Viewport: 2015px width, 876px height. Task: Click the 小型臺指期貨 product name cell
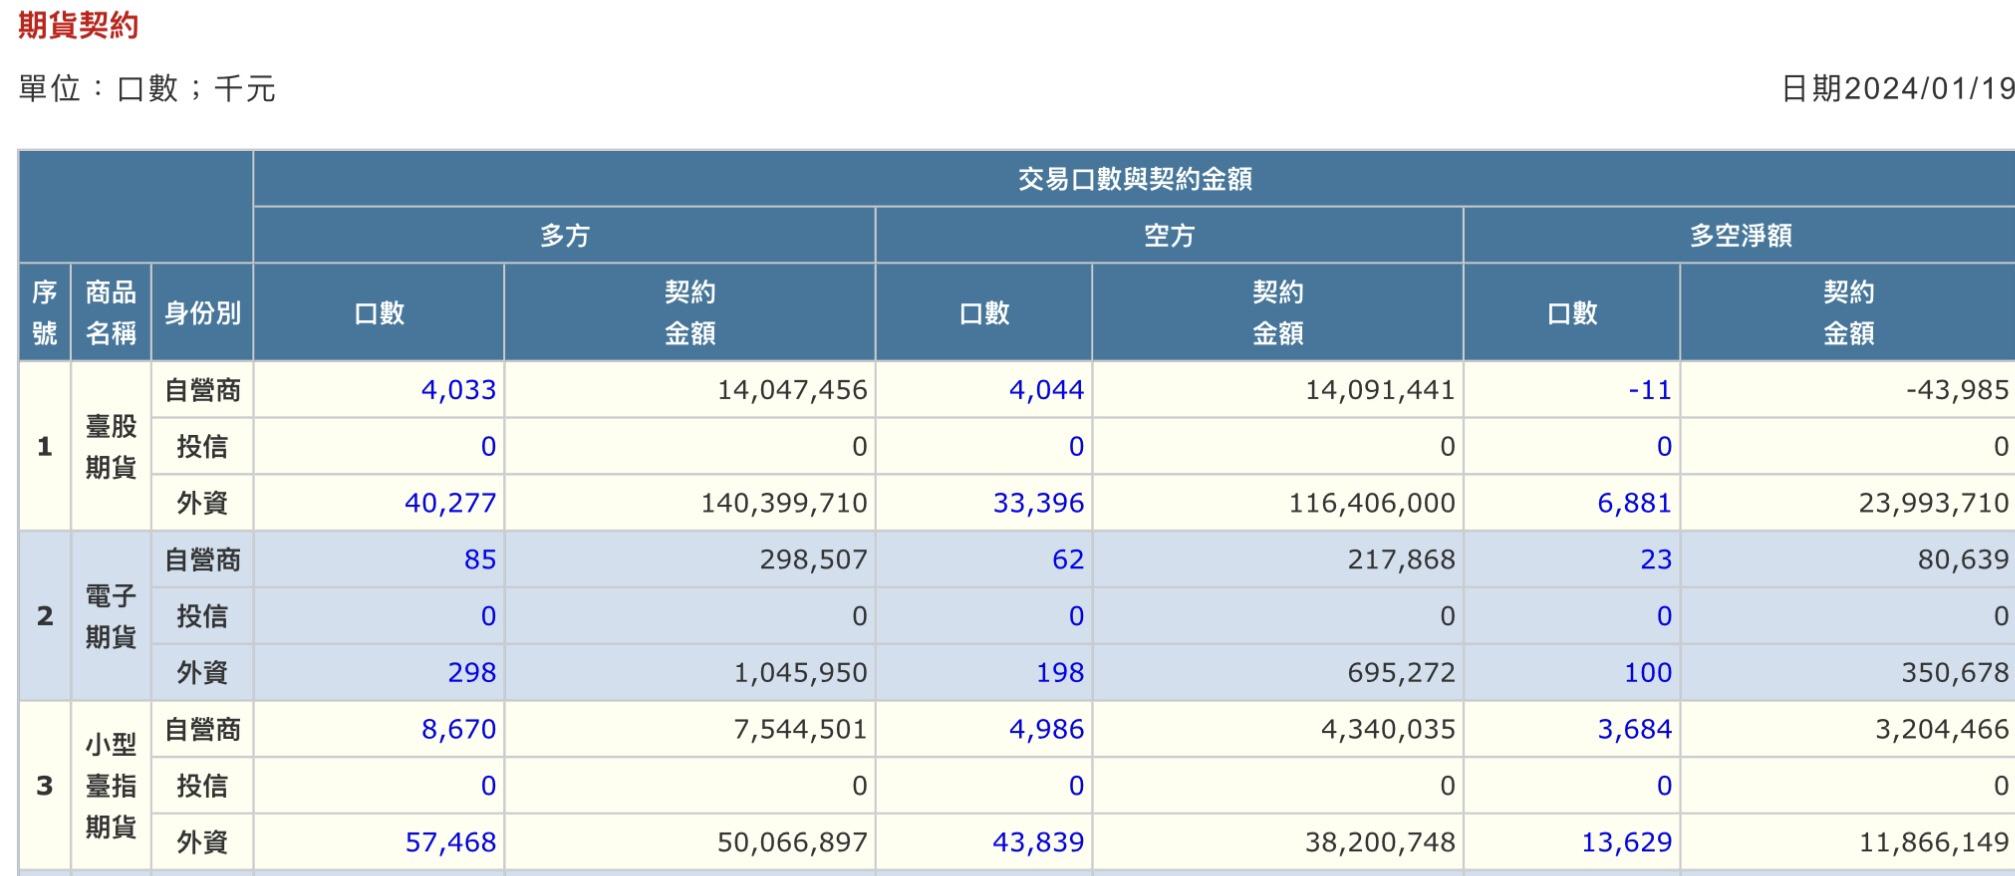(111, 786)
